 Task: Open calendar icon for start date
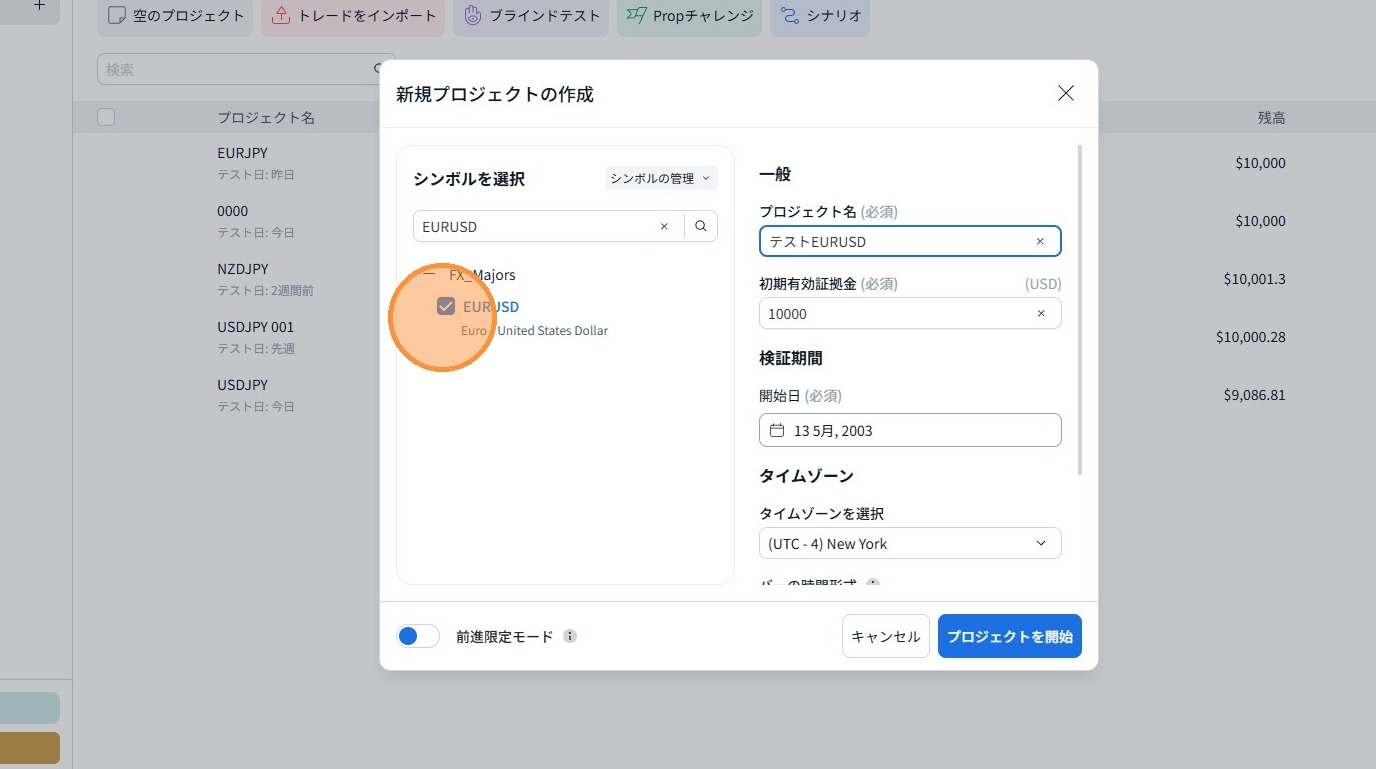(x=777, y=431)
